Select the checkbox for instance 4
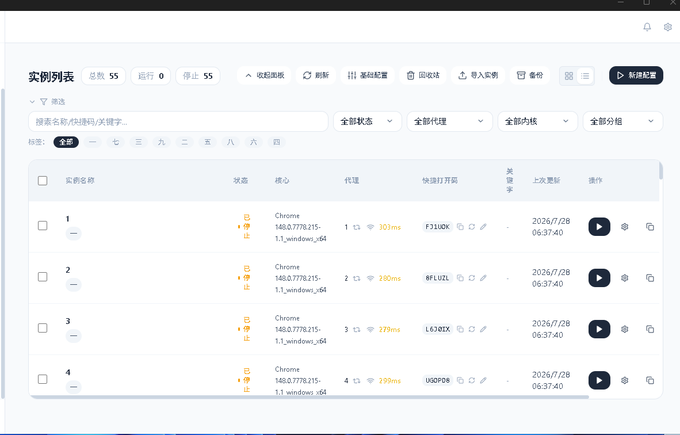Viewport: 680px width, 435px height. click(42, 379)
